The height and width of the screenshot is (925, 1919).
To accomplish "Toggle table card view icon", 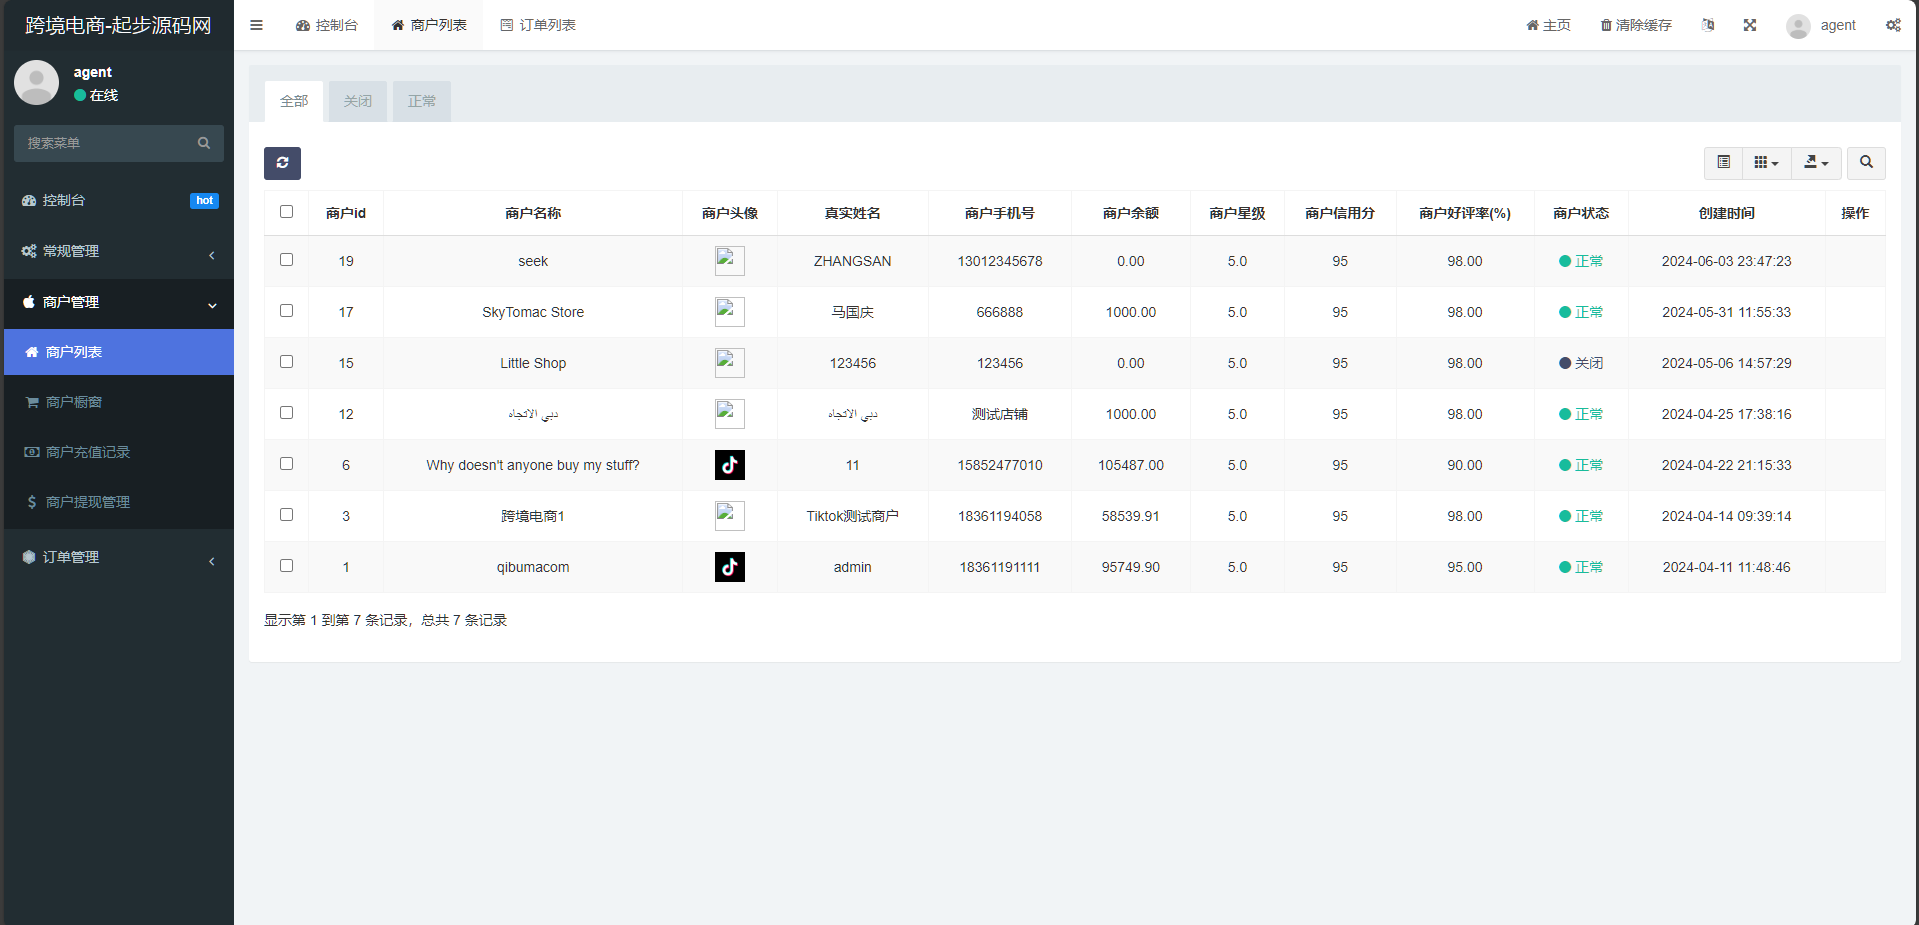I will (x=1723, y=162).
